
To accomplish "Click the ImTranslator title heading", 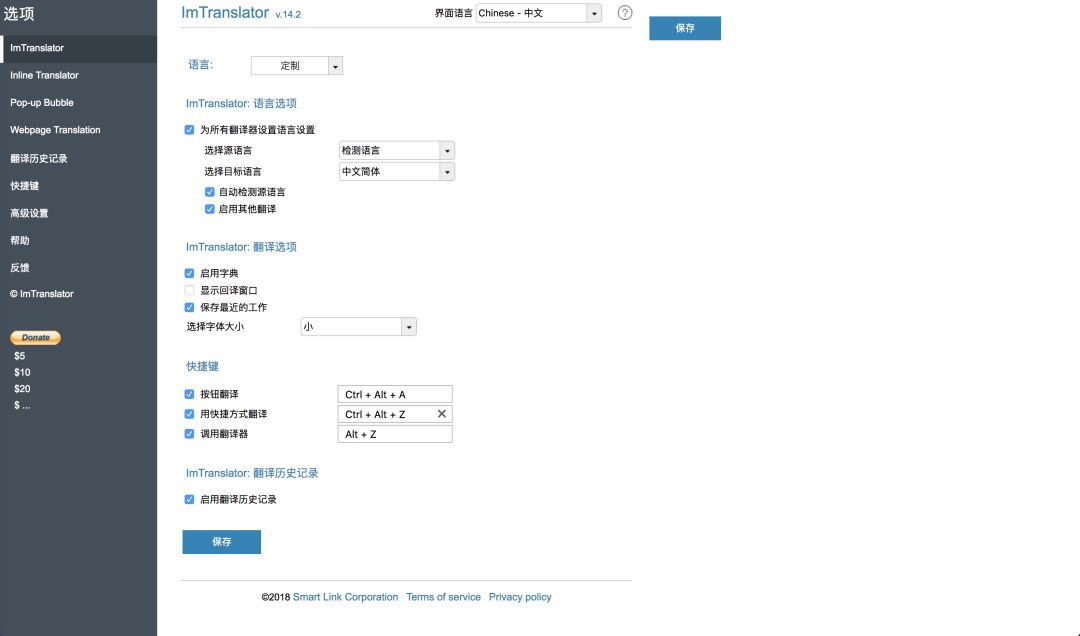I will (225, 12).
